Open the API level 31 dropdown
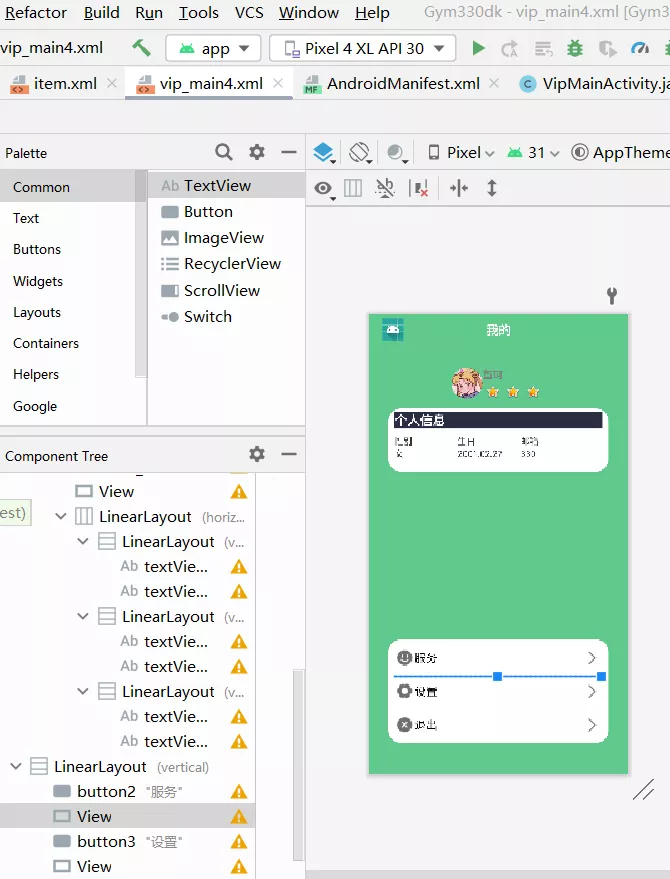Image resolution: width=670 pixels, height=879 pixels. point(533,152)
